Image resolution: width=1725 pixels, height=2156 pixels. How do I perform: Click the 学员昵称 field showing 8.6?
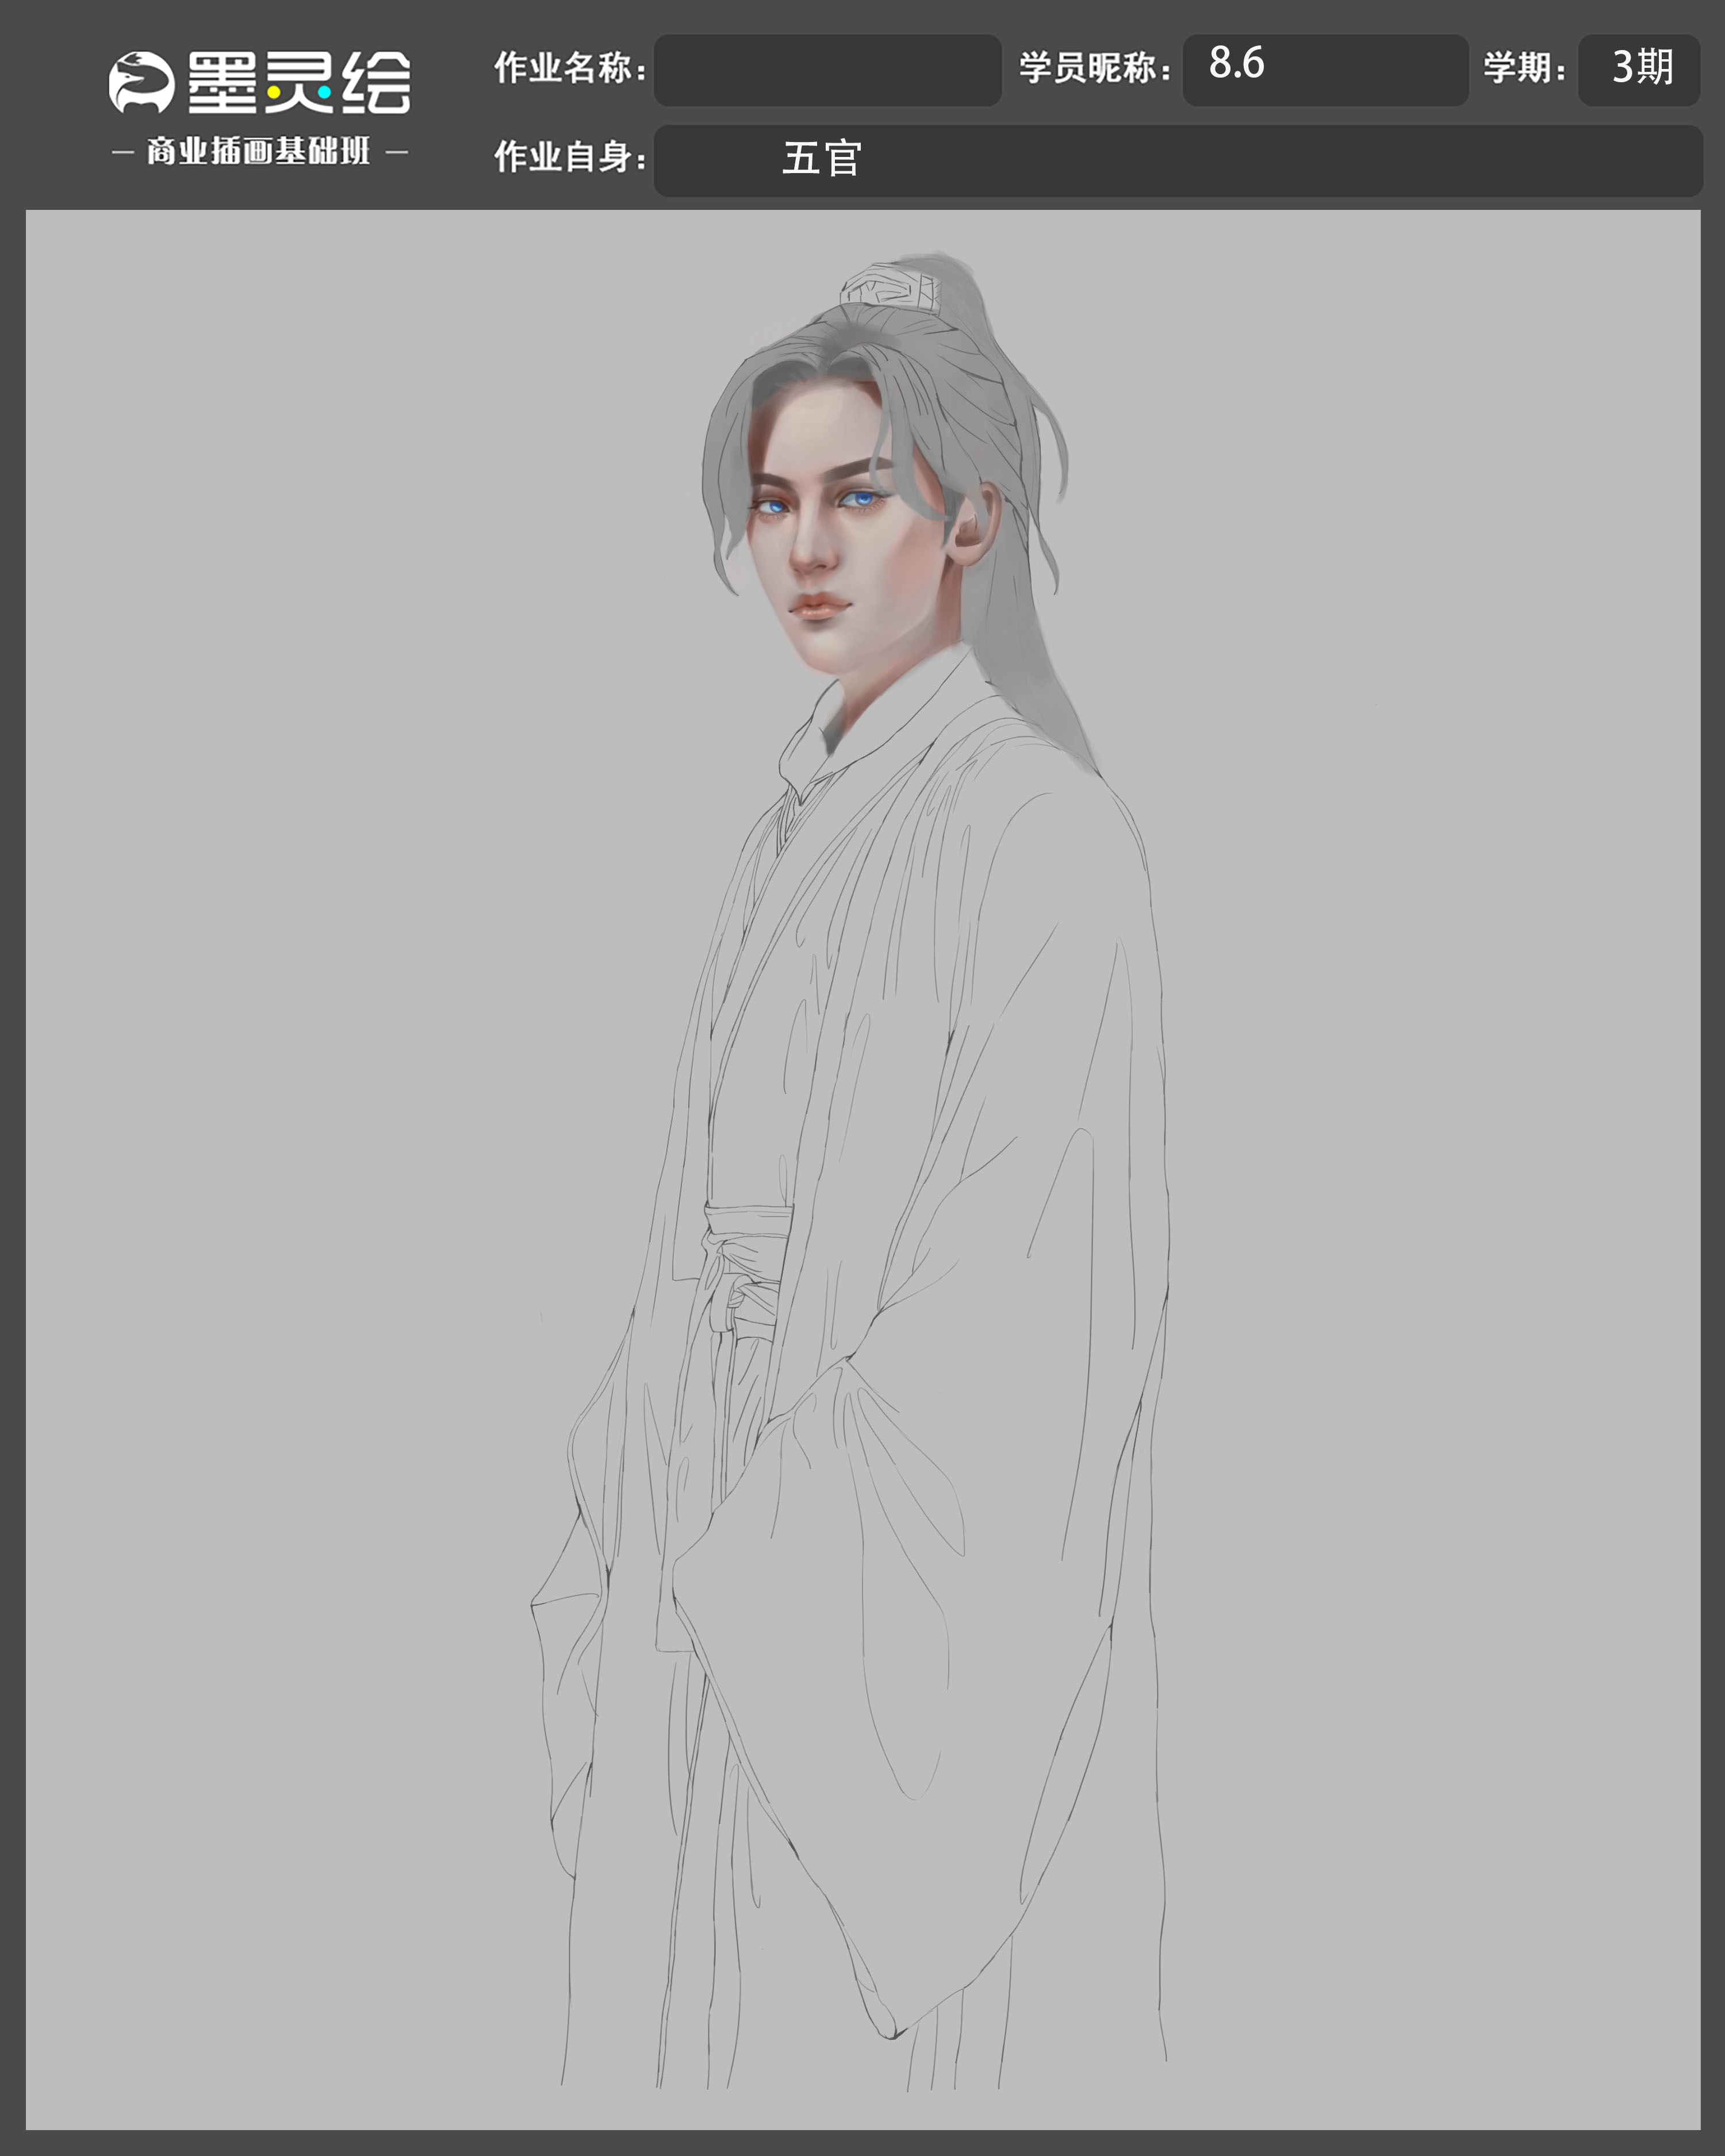(1325, 70)
